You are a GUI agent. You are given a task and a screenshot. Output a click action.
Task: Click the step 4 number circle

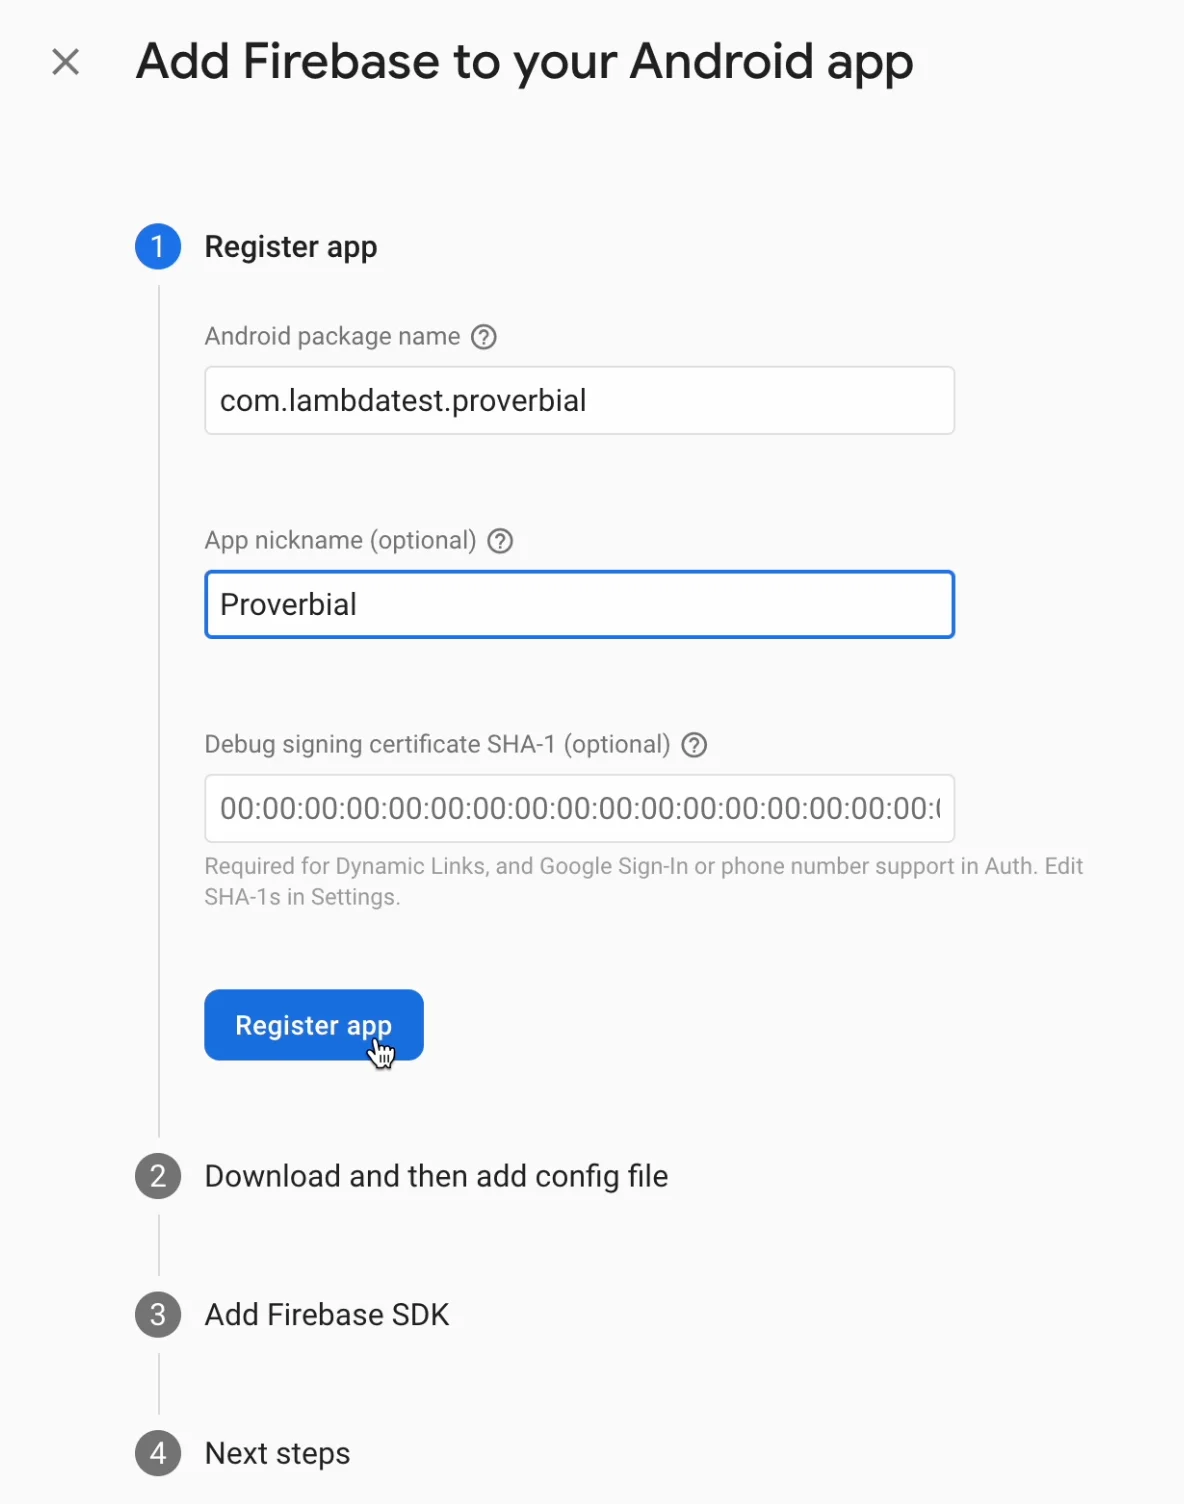pos(158,1453)
